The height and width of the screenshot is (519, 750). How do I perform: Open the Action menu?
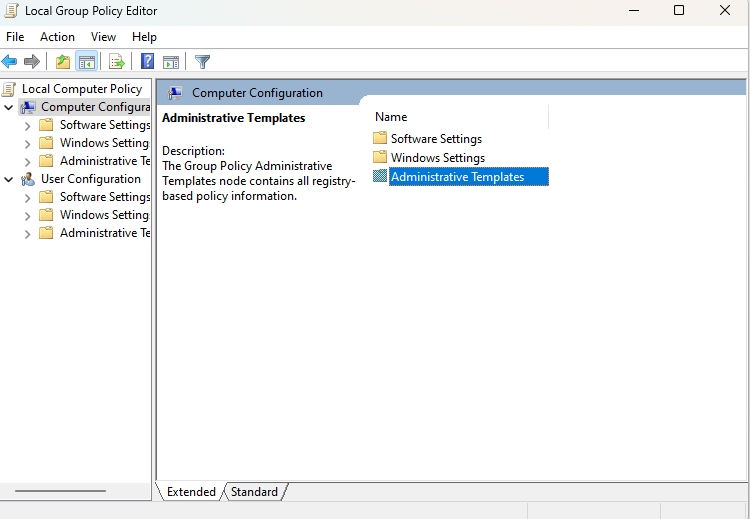(57, 37)
